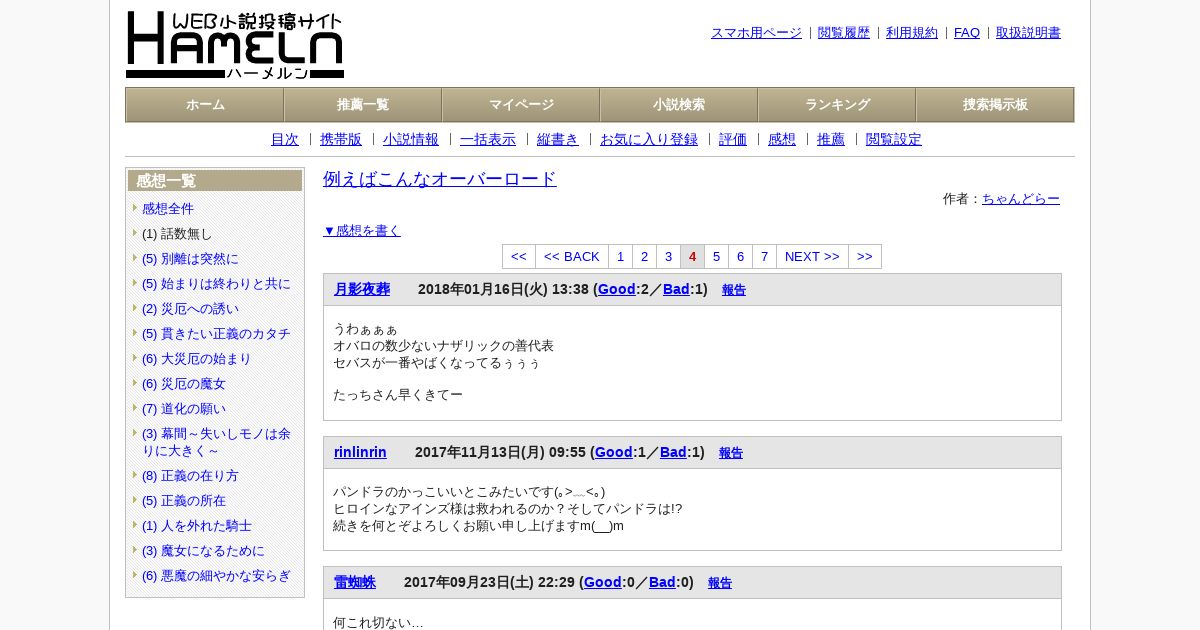The height and width of the screenshot is (630, 1200).
Task: Open the 小説情報 sub-menu link
Action: tap(411, 140)
